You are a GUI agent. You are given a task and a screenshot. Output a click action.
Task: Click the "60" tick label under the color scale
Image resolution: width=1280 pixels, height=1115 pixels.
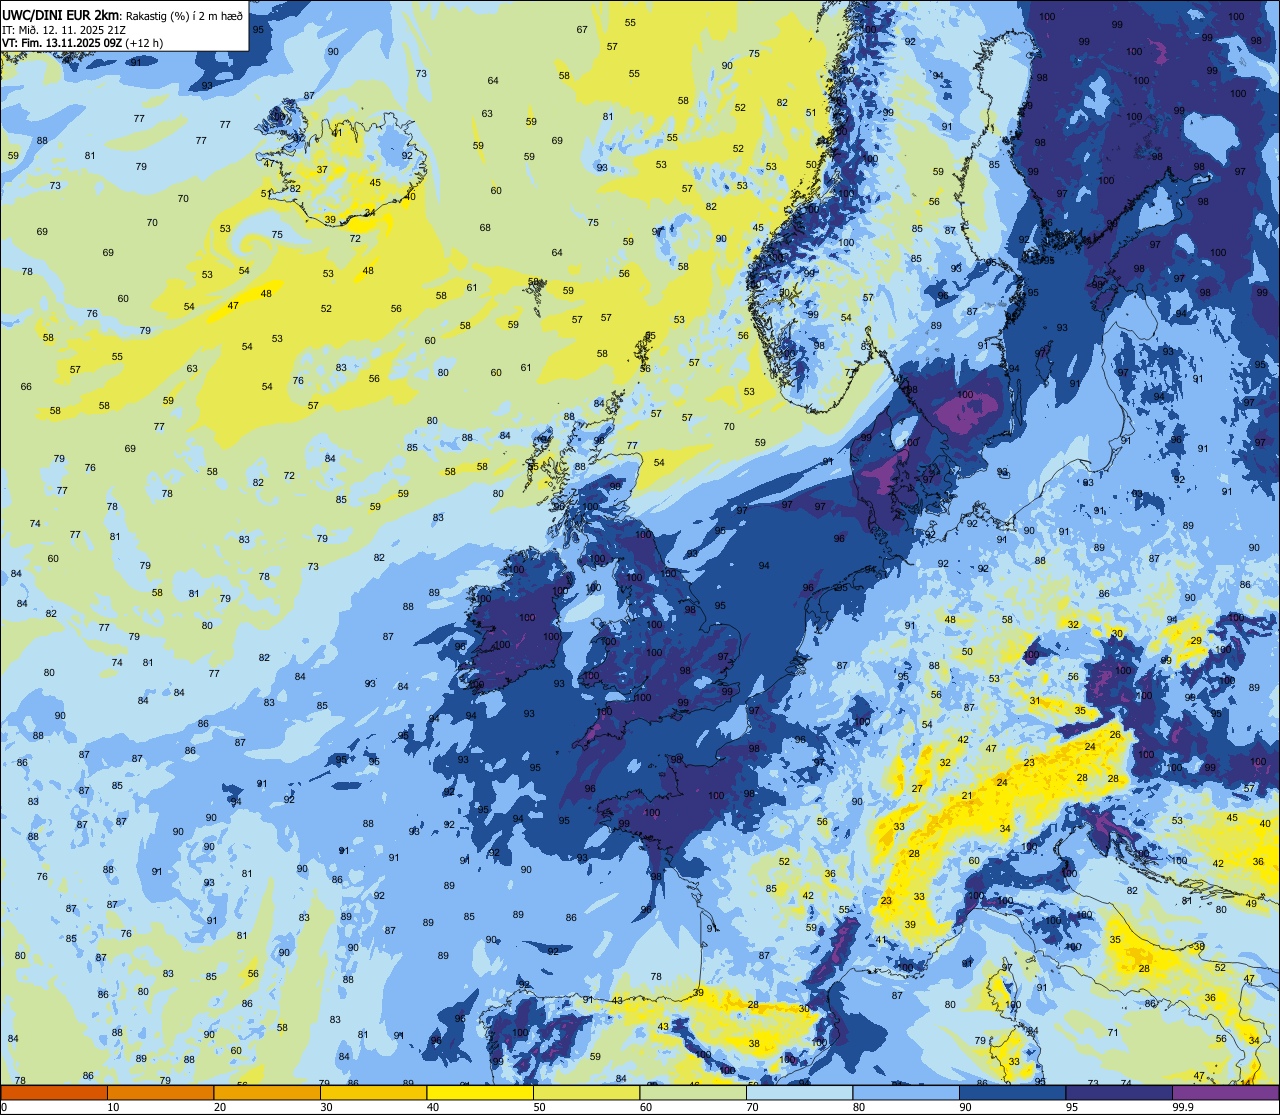pyautogui.click(x=646, y=1107)
